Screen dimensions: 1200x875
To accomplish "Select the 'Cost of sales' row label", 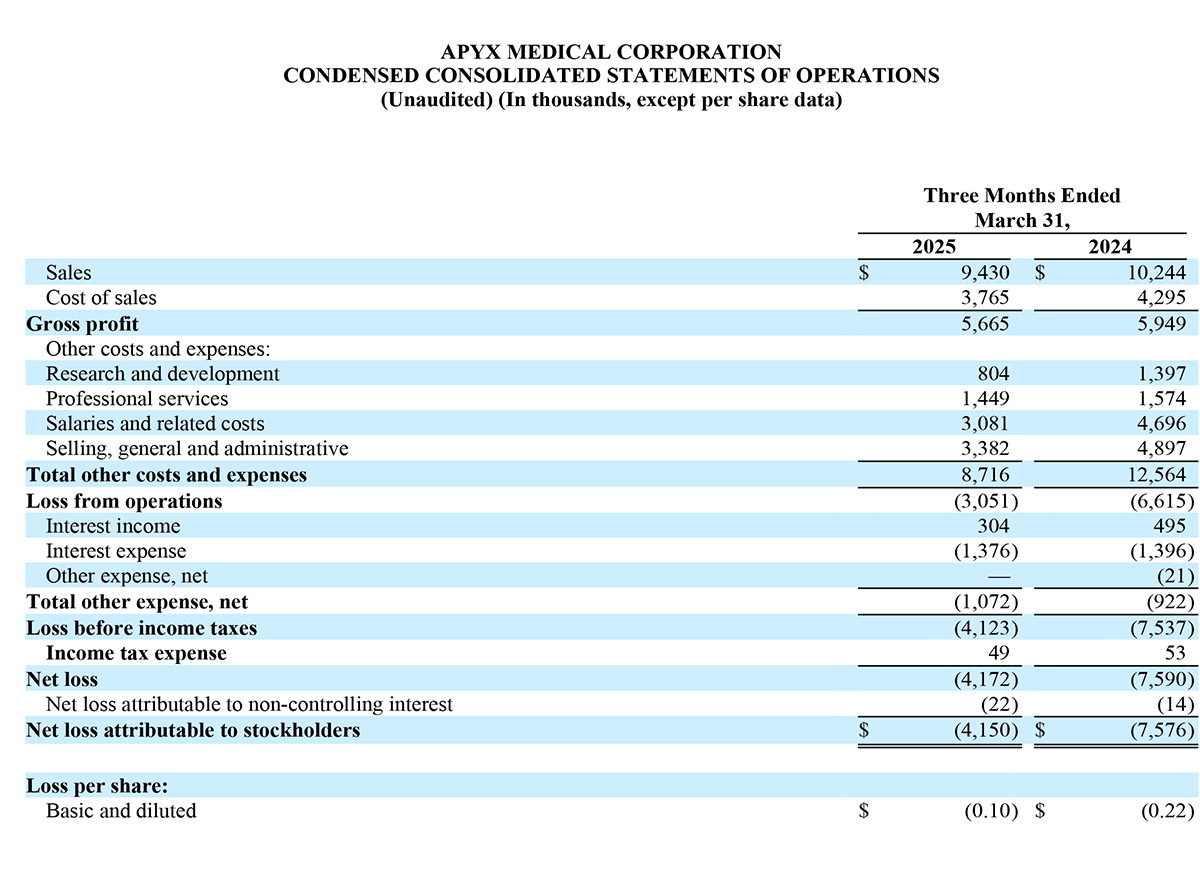I will pos(101,298).
